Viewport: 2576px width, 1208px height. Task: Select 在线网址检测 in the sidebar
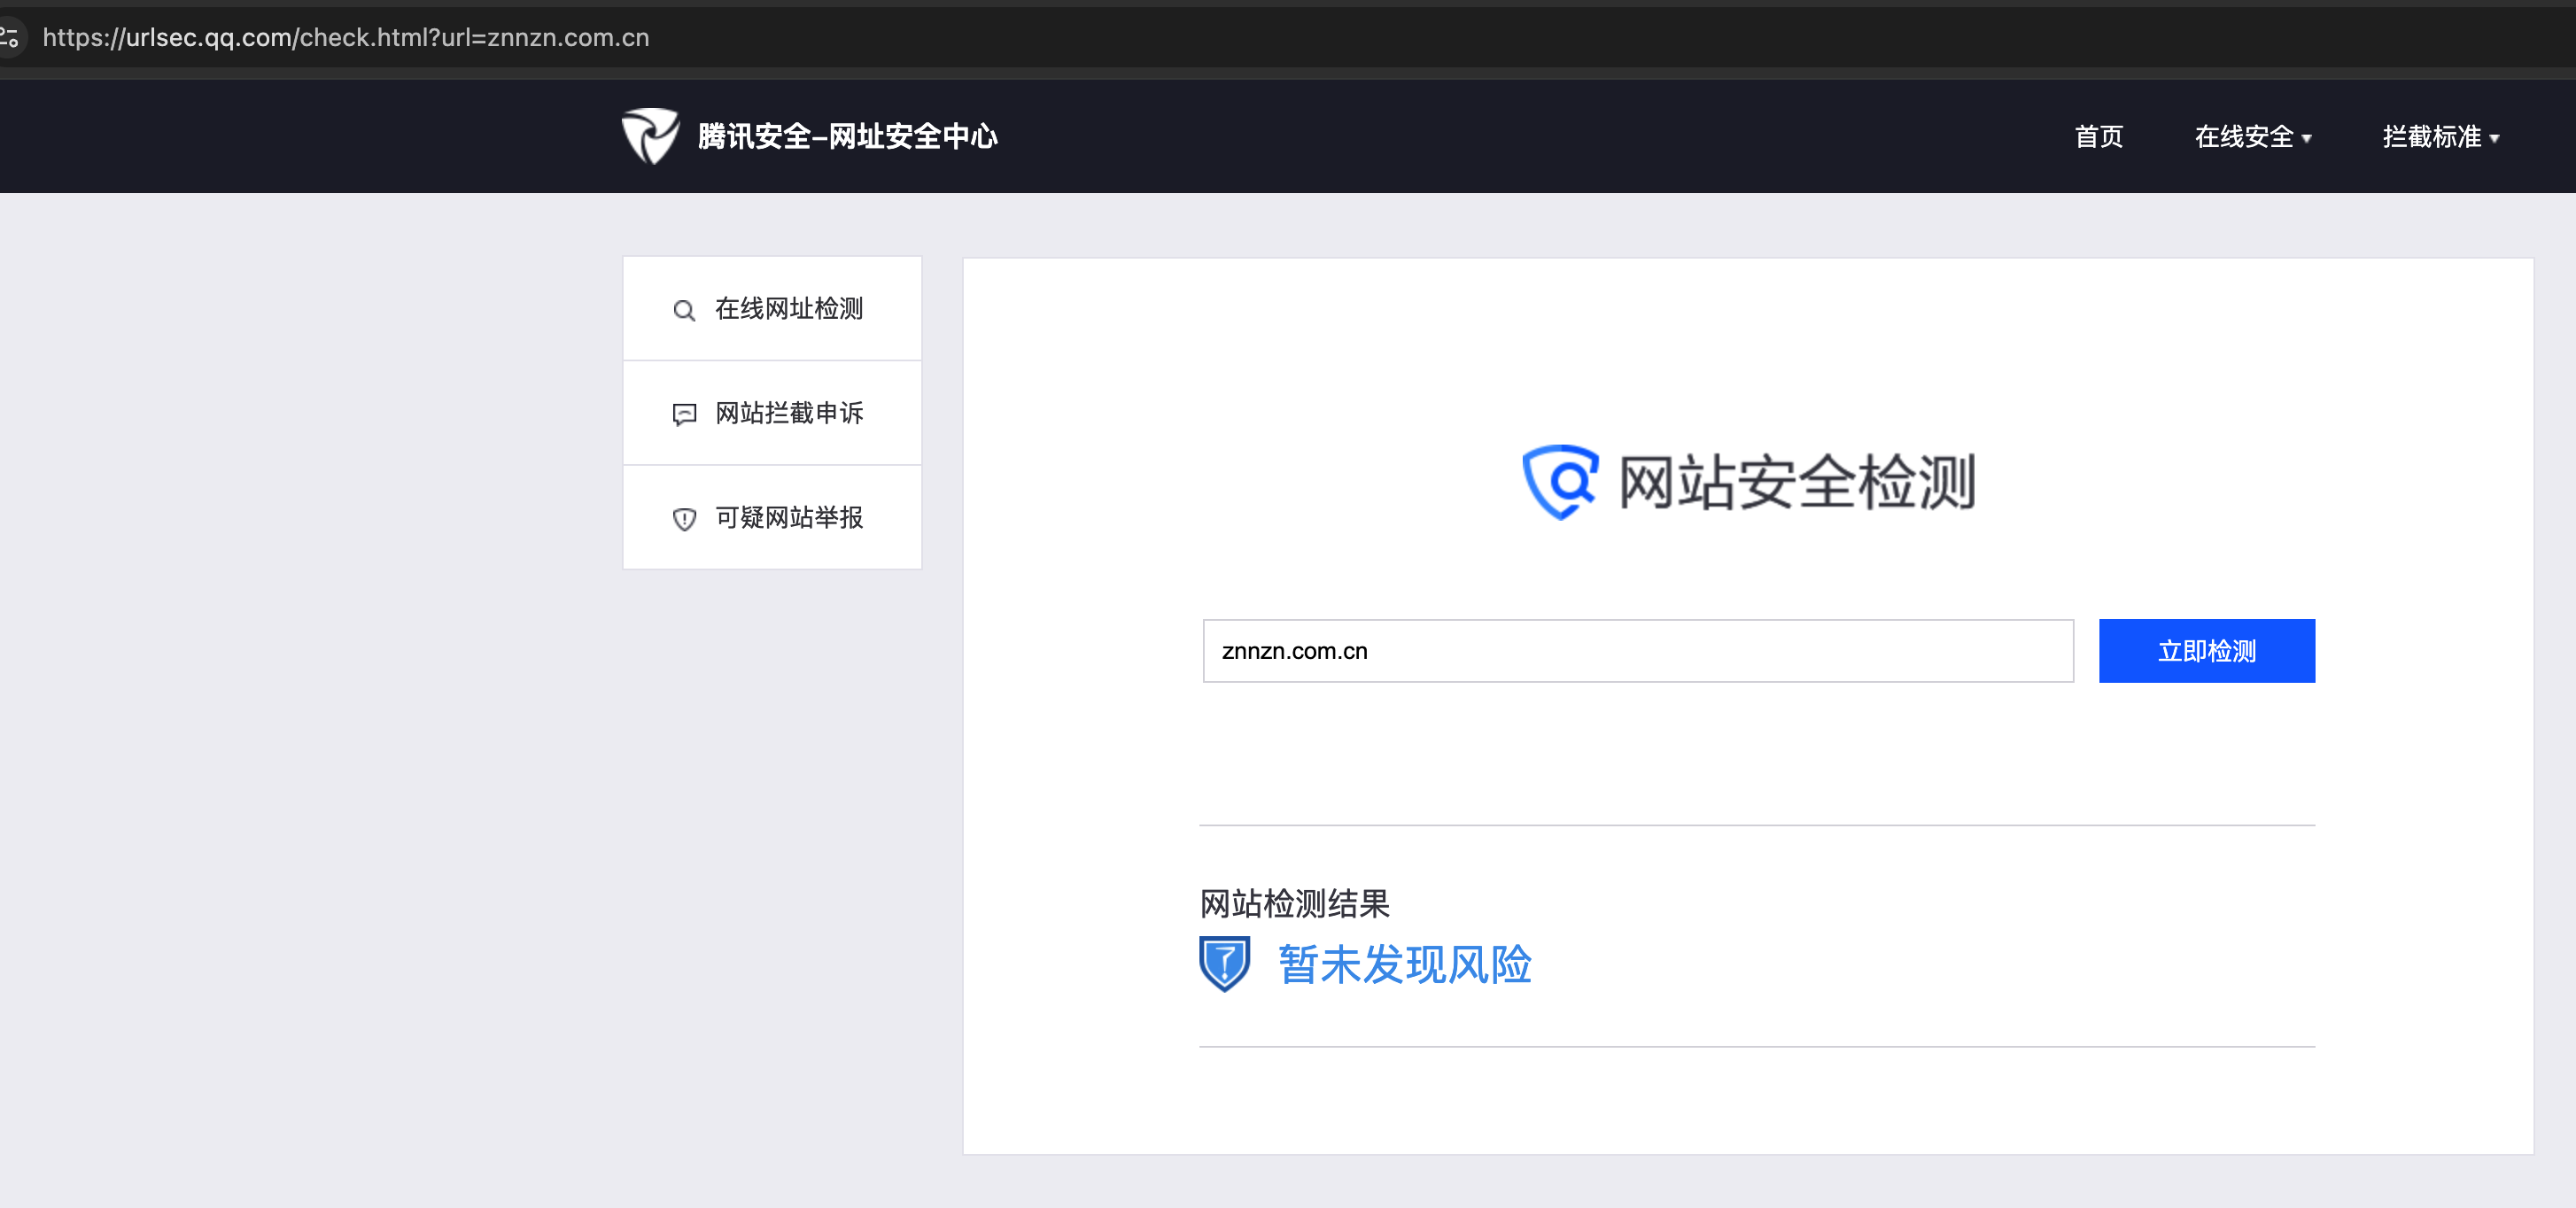(x=788, y=309)
